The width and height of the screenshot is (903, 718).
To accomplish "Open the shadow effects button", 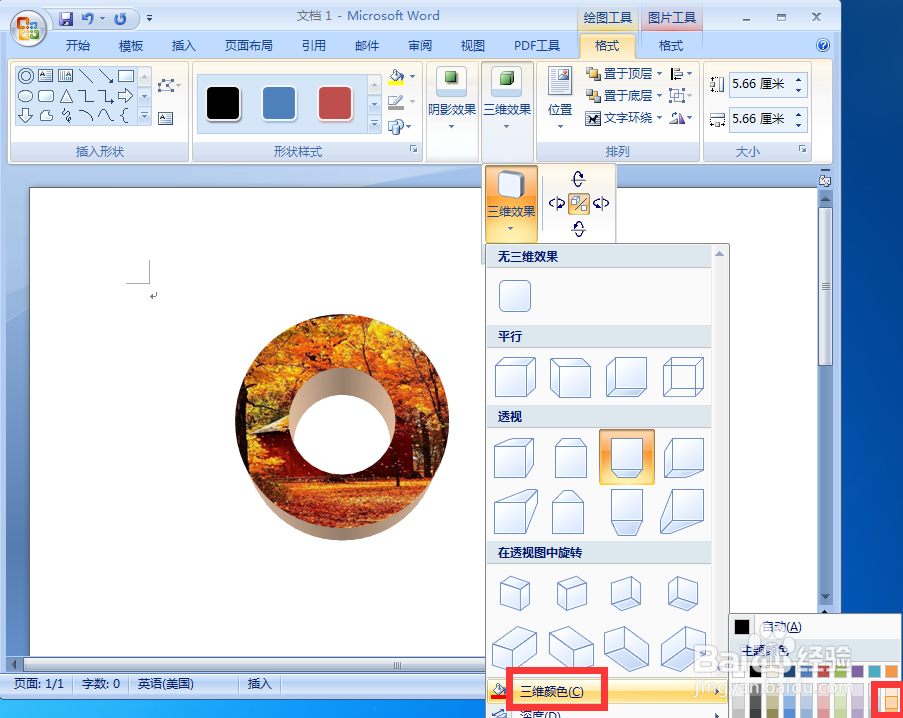I will pos(452,98).
